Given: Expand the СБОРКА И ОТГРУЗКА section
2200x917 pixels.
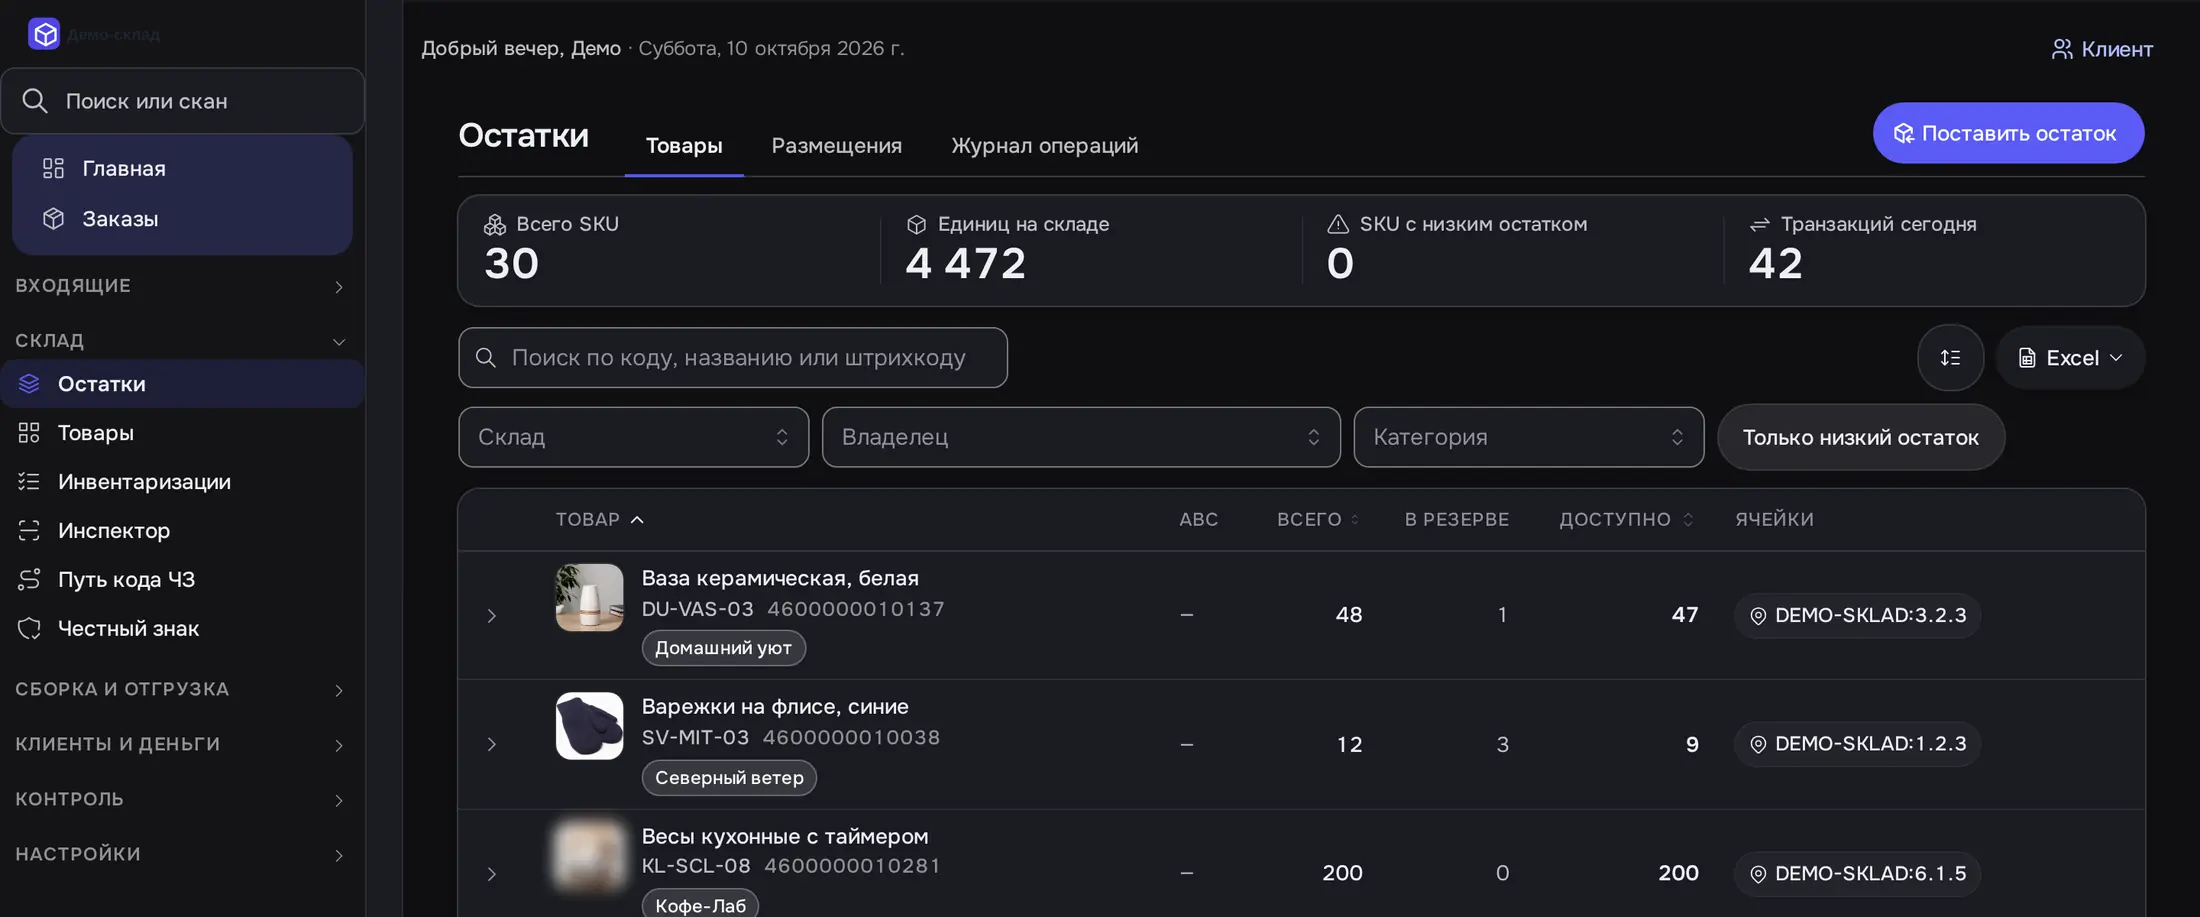Looking at the screenshot, I should [x=182, y=690].
